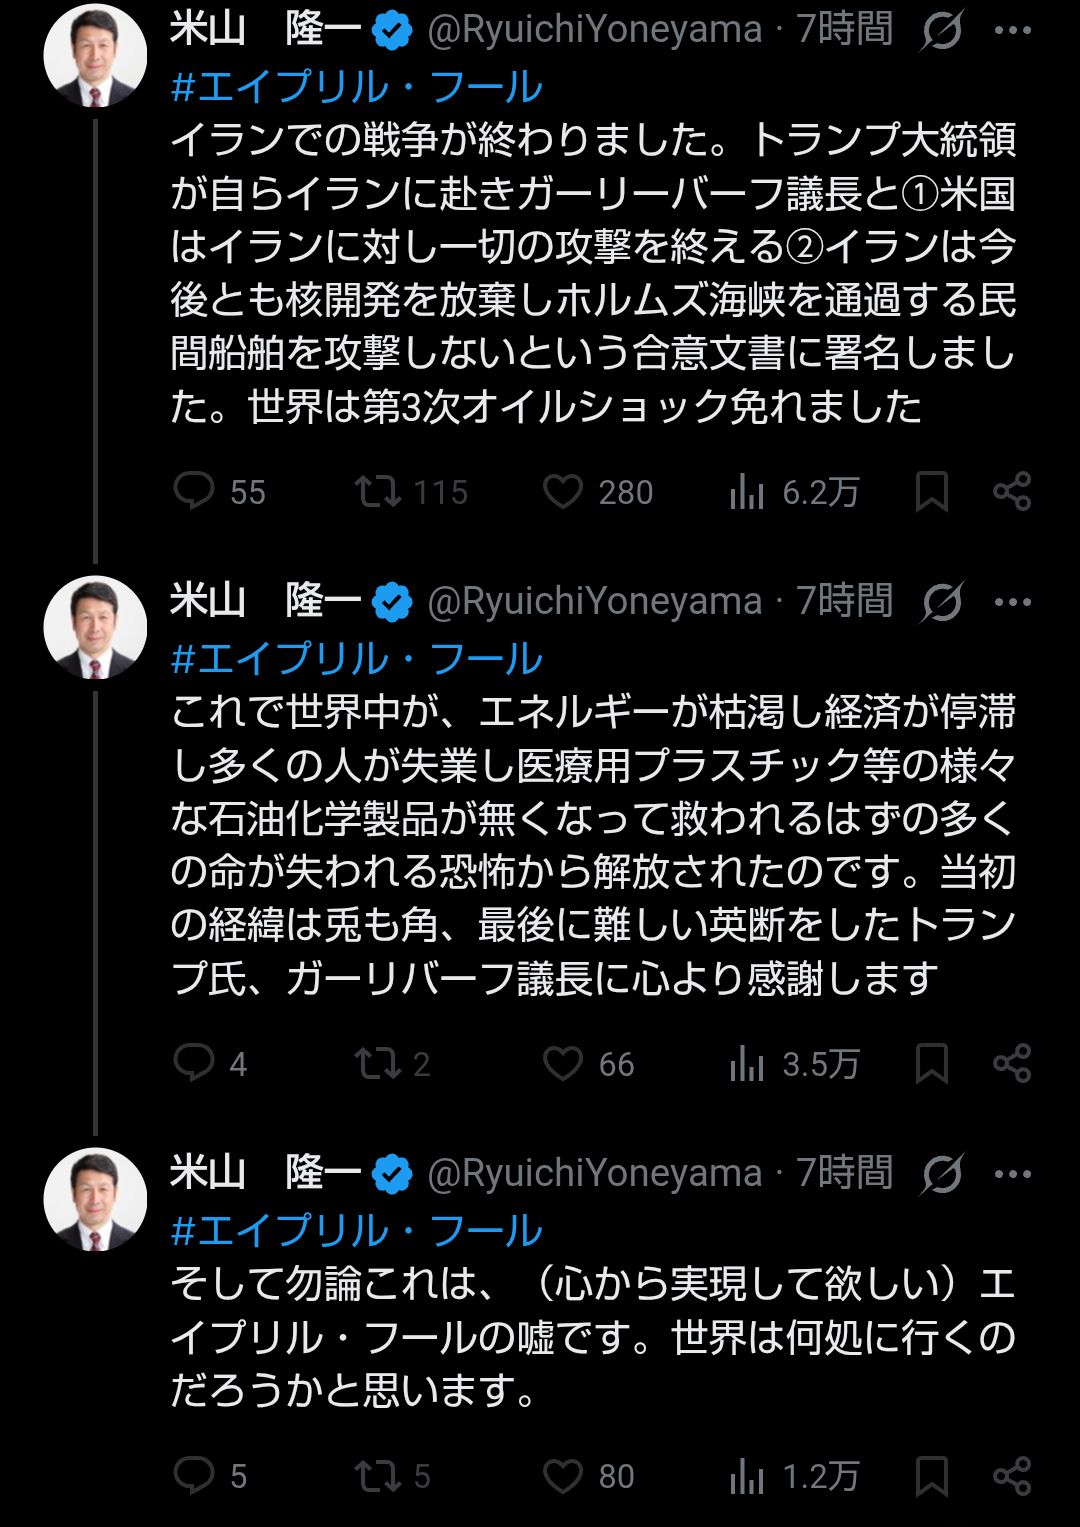Reply to the first tweet about Iran war
Image resolution: width=1080 pixels, height=1527 pixels.
click(x=194, y=492)
